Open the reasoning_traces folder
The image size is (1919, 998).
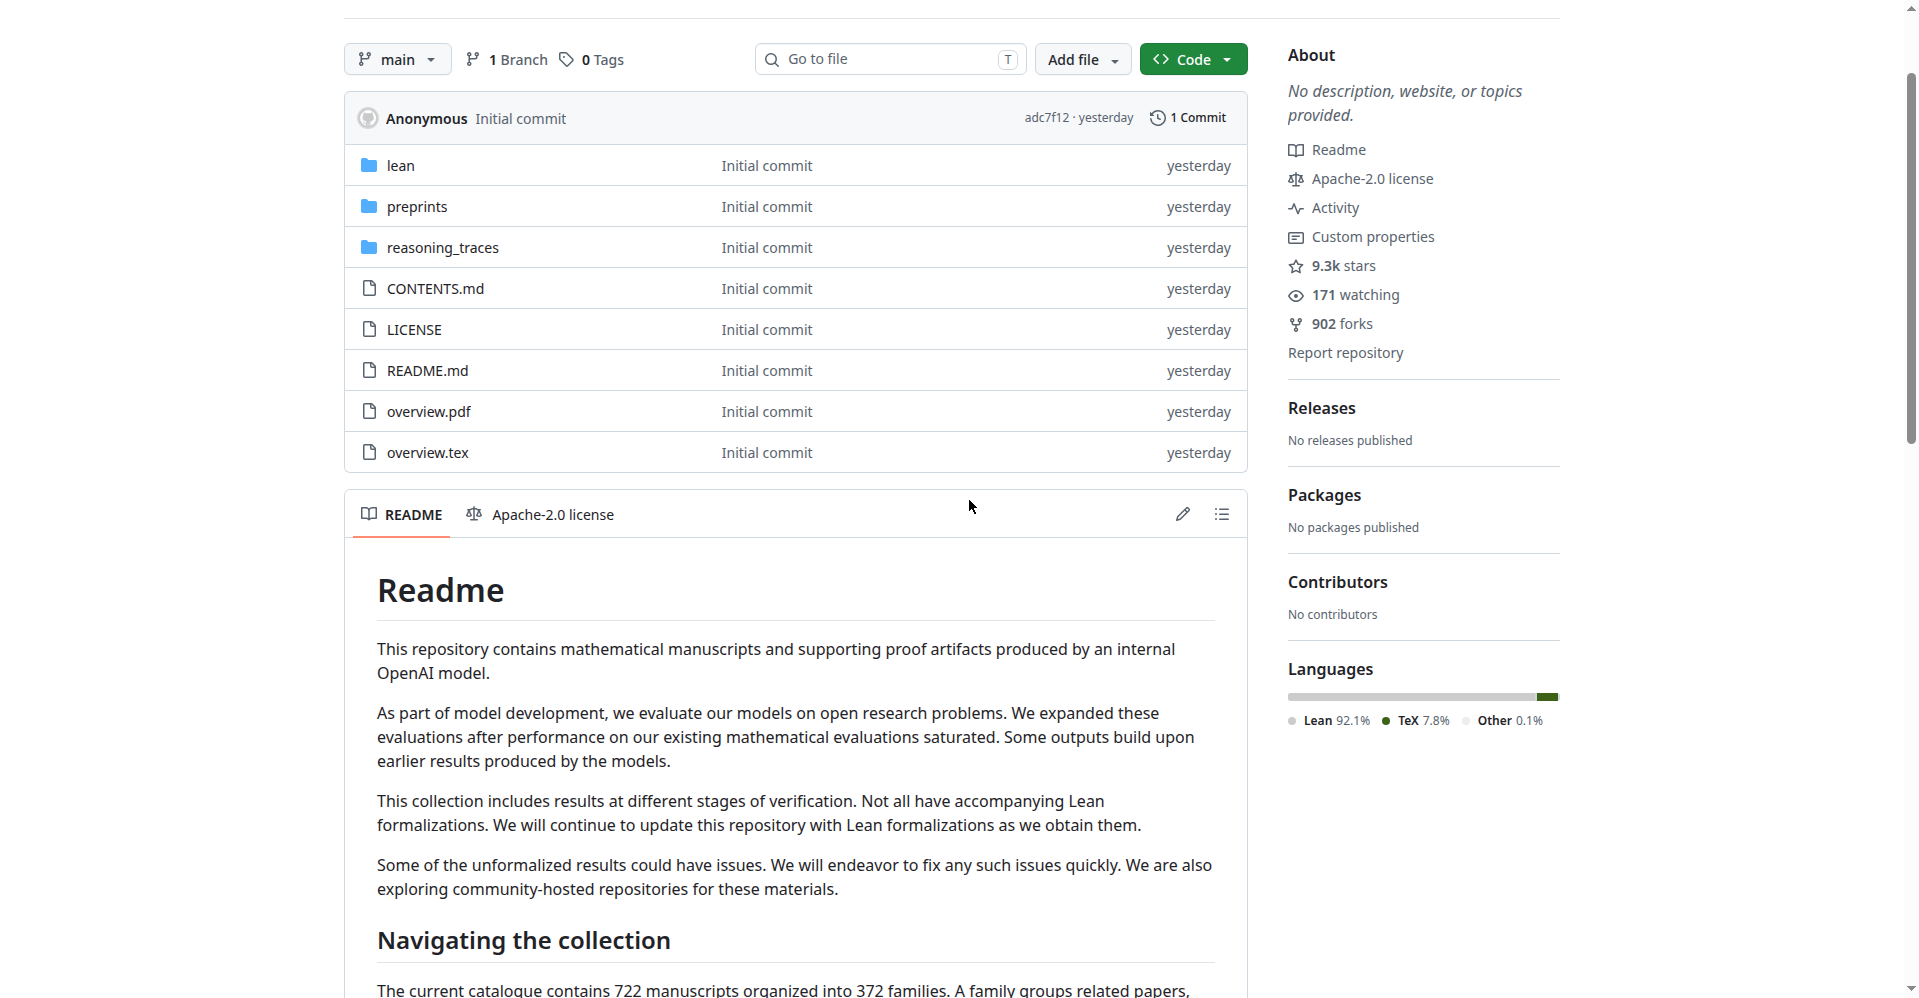click(x=443, y=248)
